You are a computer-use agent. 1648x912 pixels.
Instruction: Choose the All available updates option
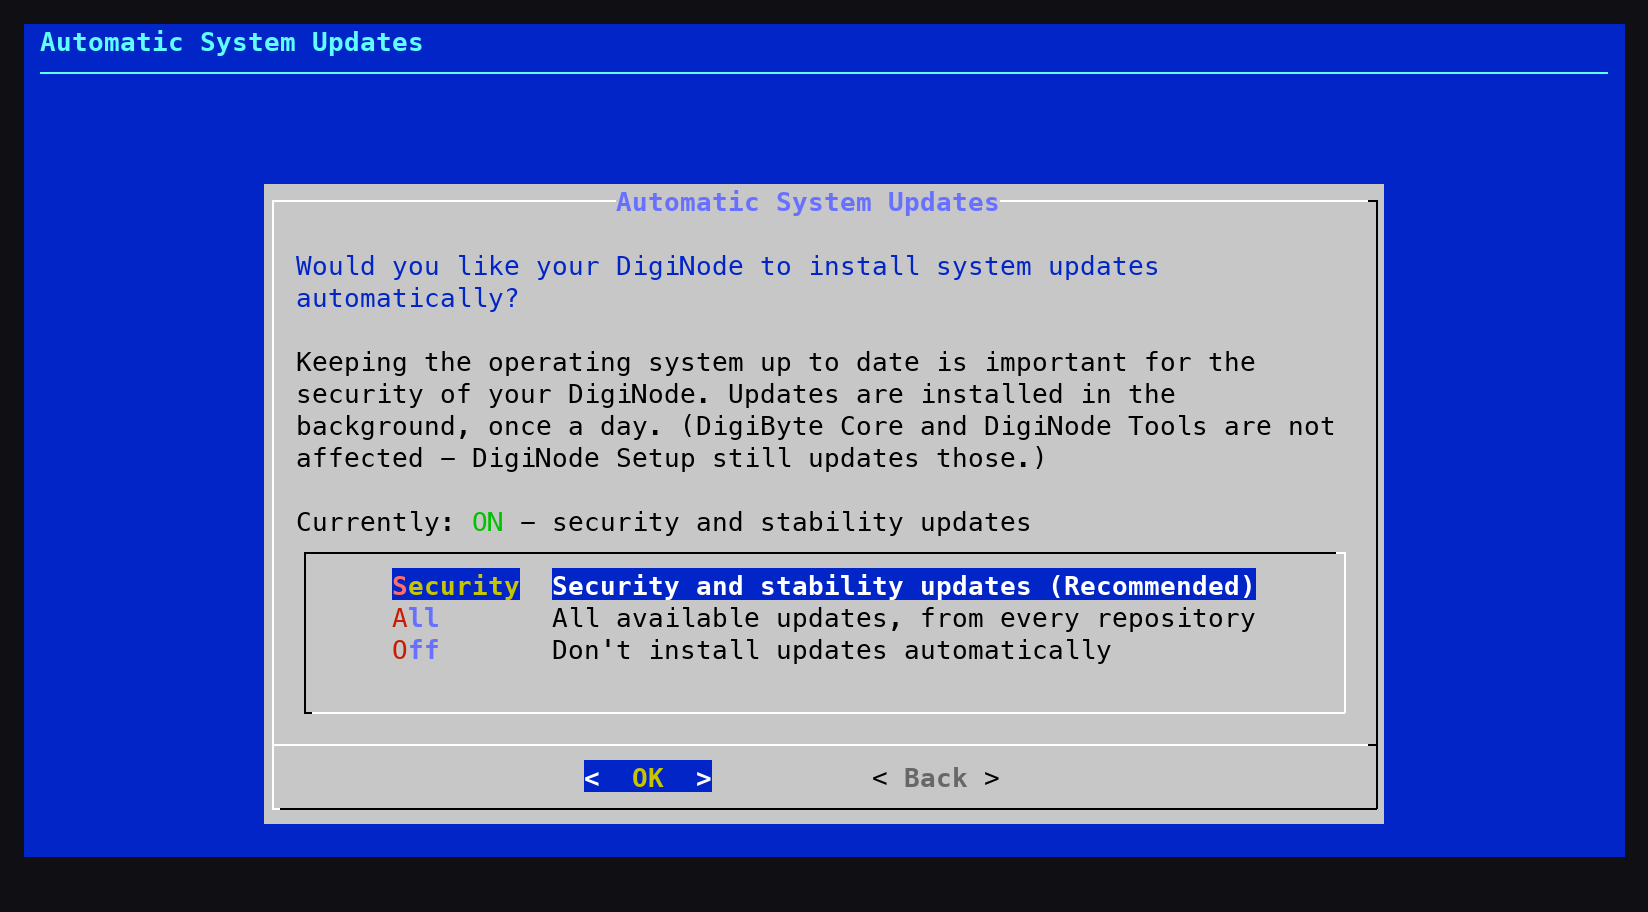tap(416, 618)
